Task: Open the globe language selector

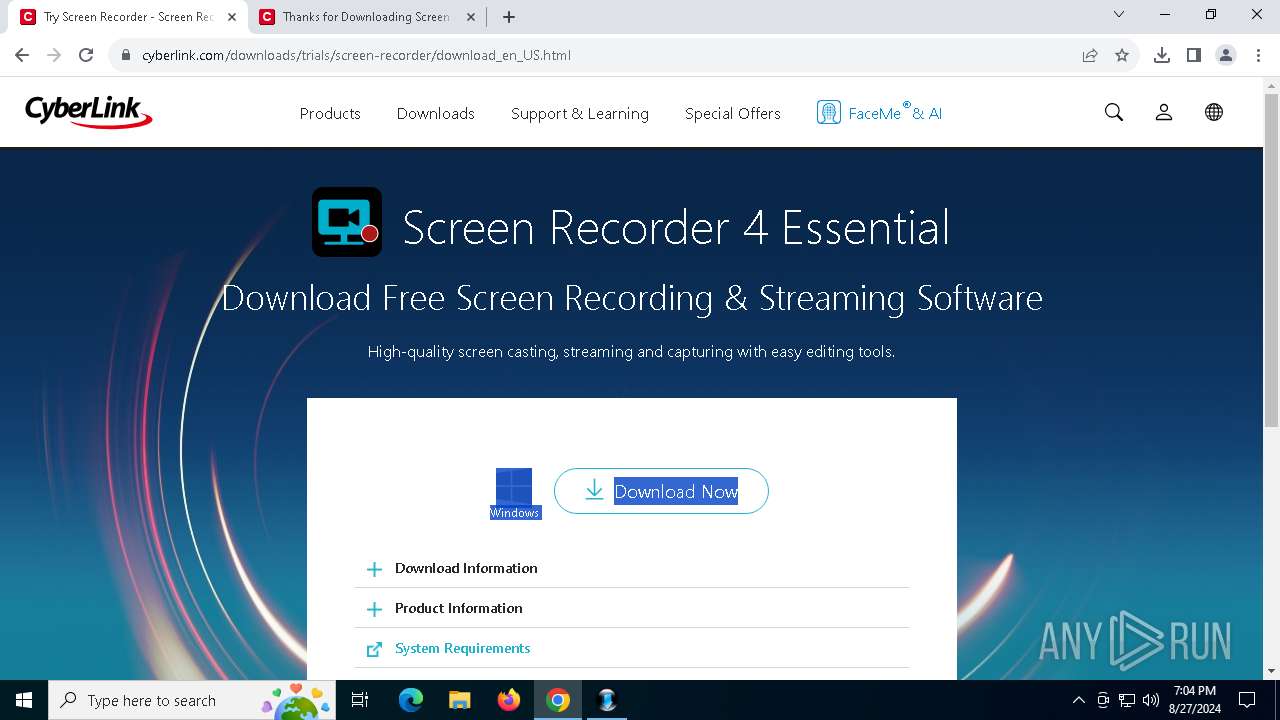Action: 1214,113
